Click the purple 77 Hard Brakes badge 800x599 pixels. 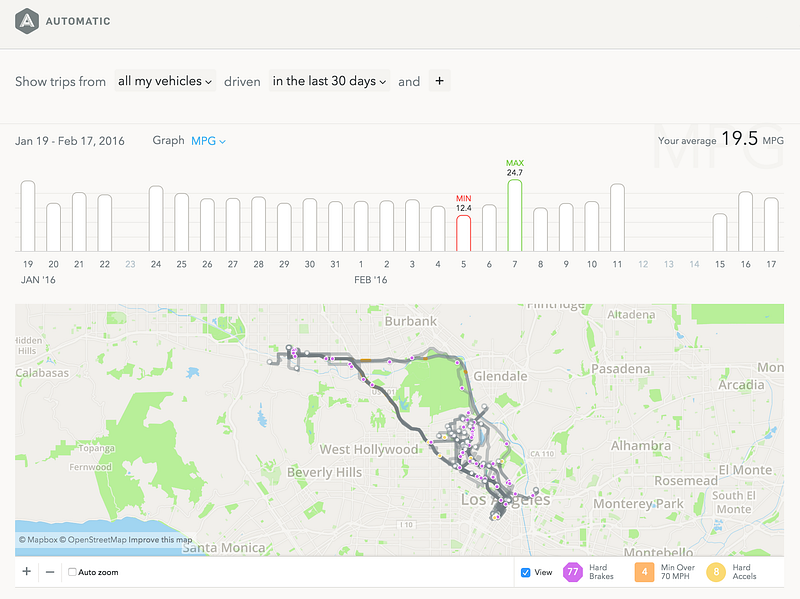tap(572, 572)
